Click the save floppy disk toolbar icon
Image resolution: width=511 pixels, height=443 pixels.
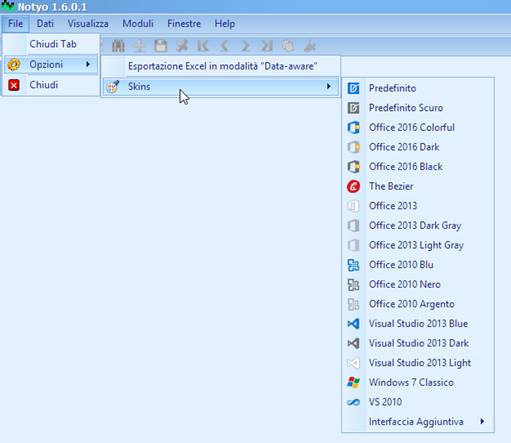coord(161,46)
